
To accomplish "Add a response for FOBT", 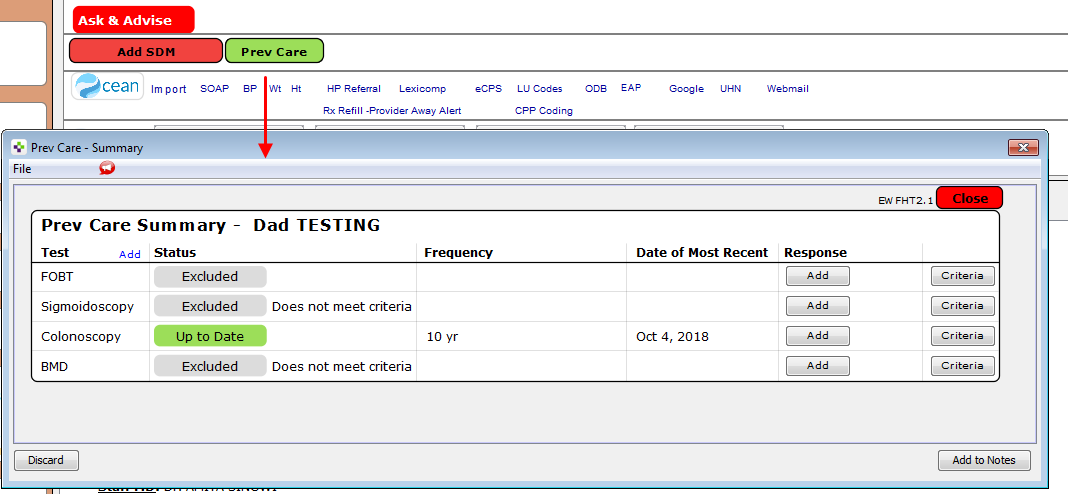I will (817, 276).
